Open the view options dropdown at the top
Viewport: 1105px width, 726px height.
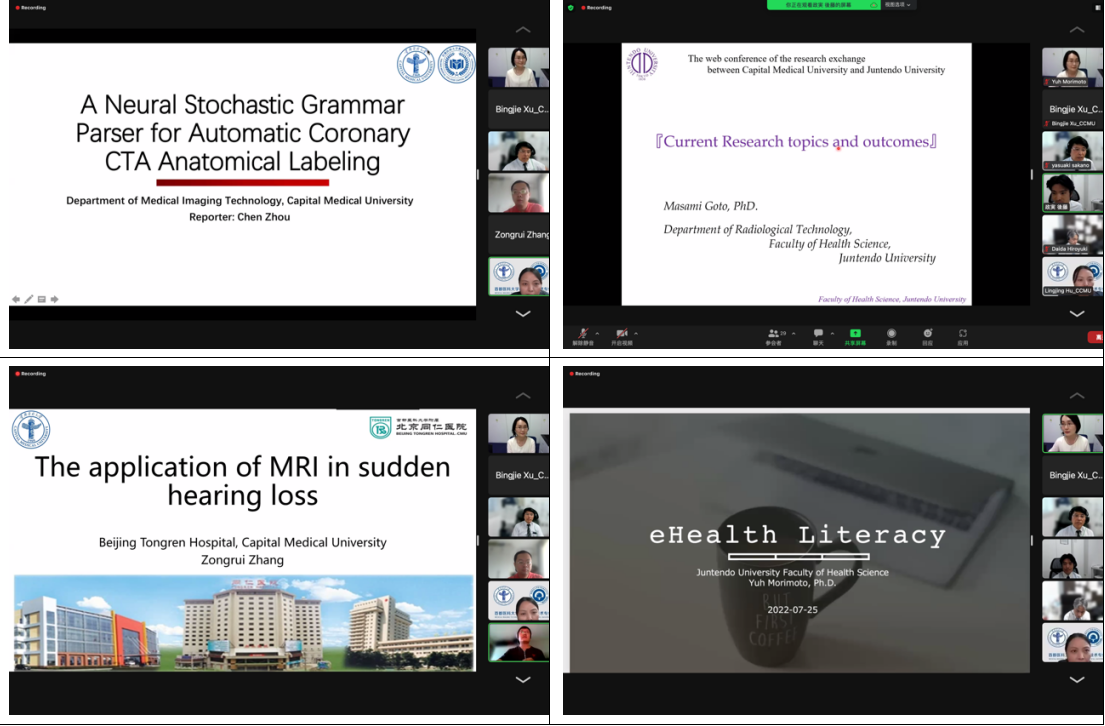[x=897, y=5]
